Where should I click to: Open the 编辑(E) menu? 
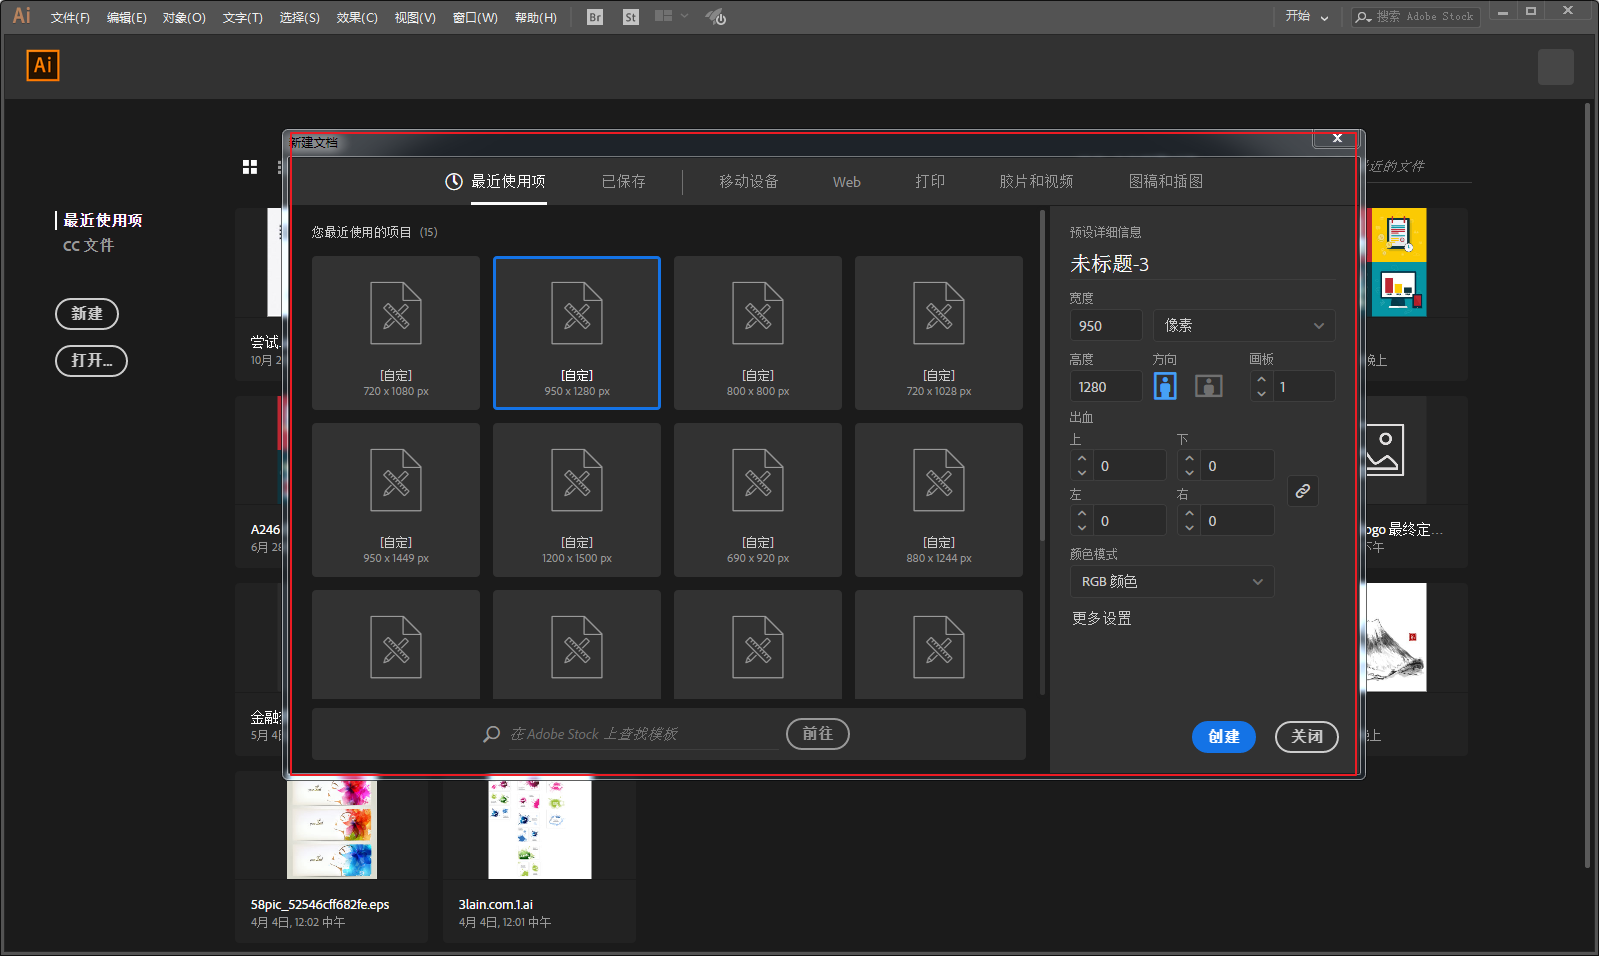coord(127,18)
